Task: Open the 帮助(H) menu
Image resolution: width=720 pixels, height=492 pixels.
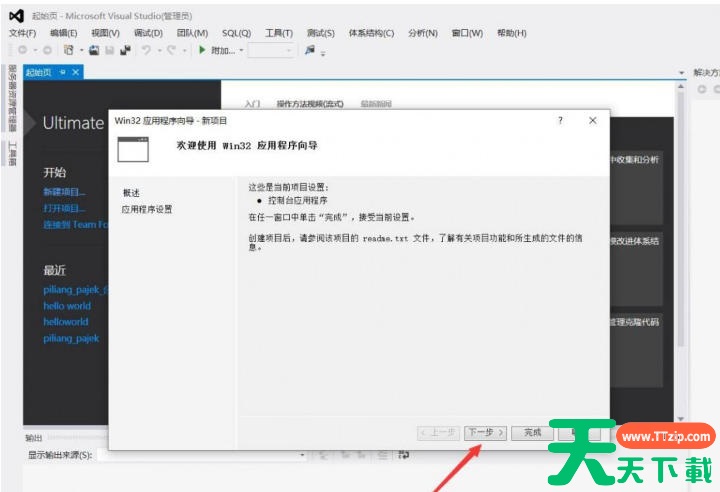Action: 512,33
